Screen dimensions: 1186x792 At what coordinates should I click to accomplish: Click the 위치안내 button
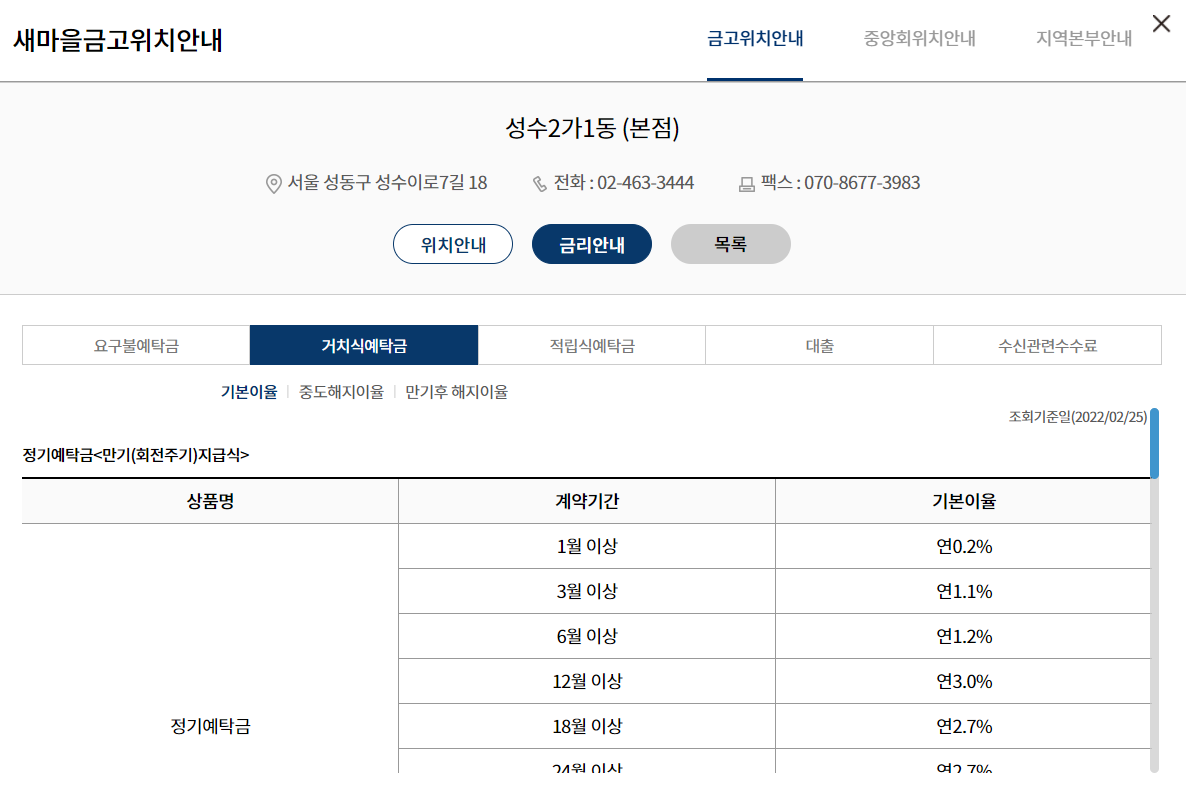tap(453, 244)
